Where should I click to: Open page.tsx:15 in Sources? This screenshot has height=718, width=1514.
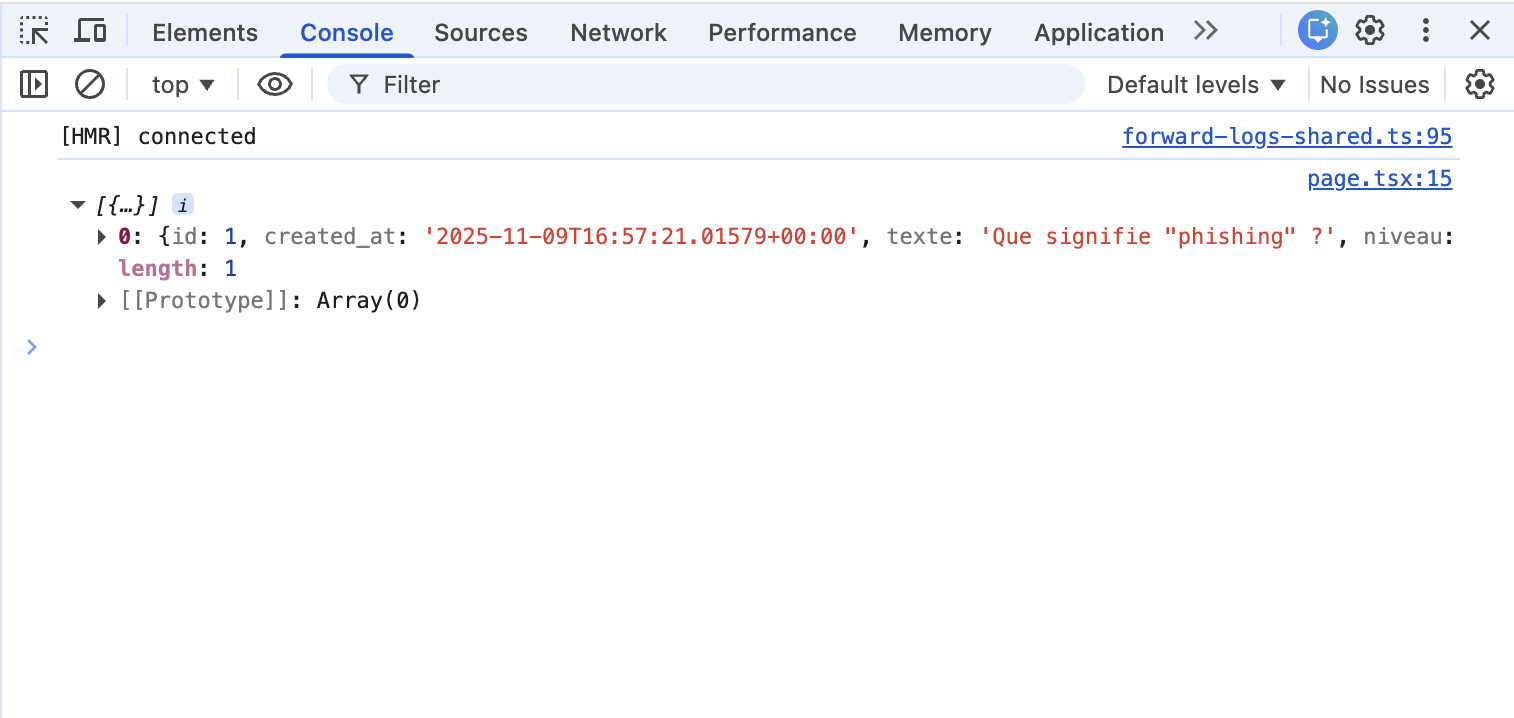pos(1379,178)
